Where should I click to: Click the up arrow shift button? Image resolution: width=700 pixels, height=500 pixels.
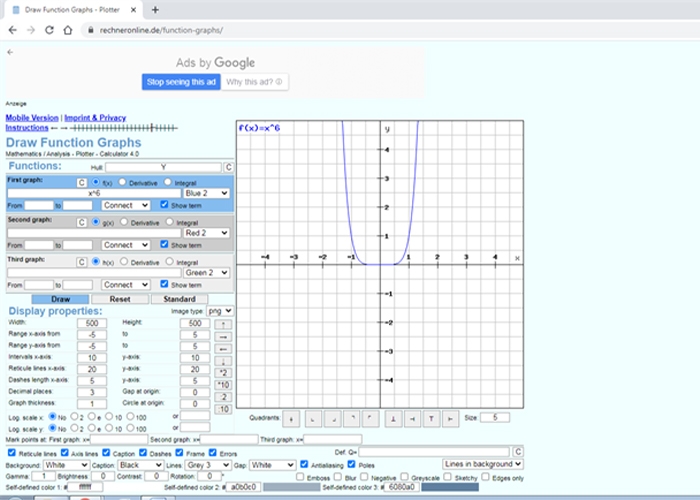point(223,325)
